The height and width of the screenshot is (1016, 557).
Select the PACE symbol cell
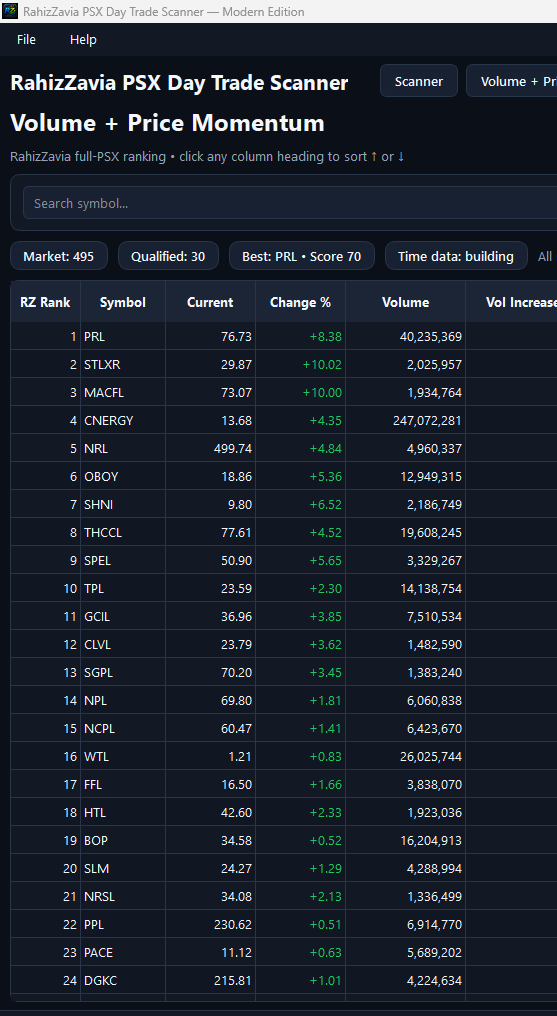122,952
